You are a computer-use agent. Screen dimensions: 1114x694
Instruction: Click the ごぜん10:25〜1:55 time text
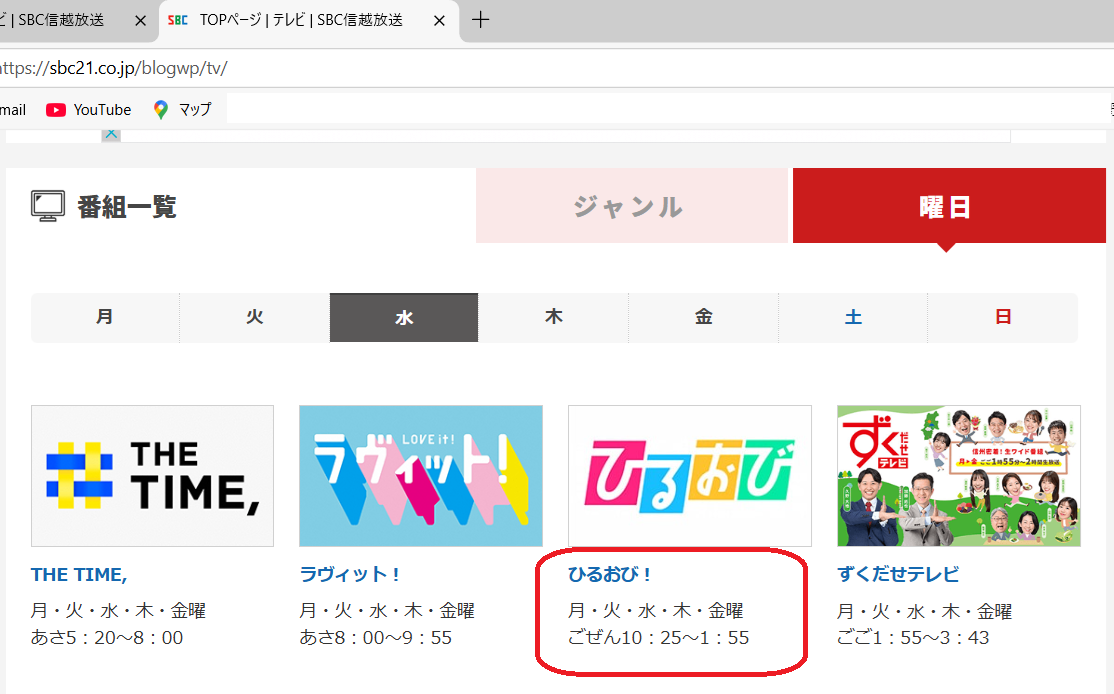click(x=659, y=638)
